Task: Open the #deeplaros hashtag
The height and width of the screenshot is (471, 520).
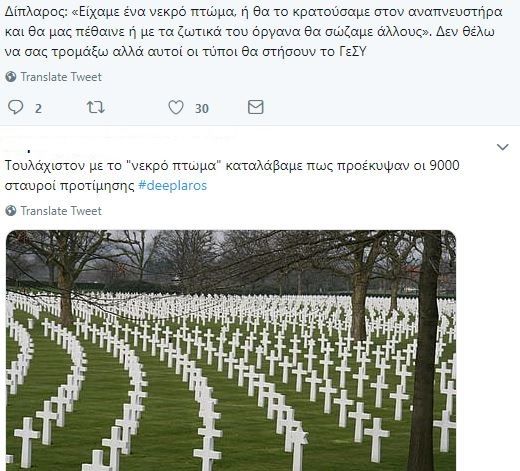Action: pyautogui.click(x=173, y=185)
